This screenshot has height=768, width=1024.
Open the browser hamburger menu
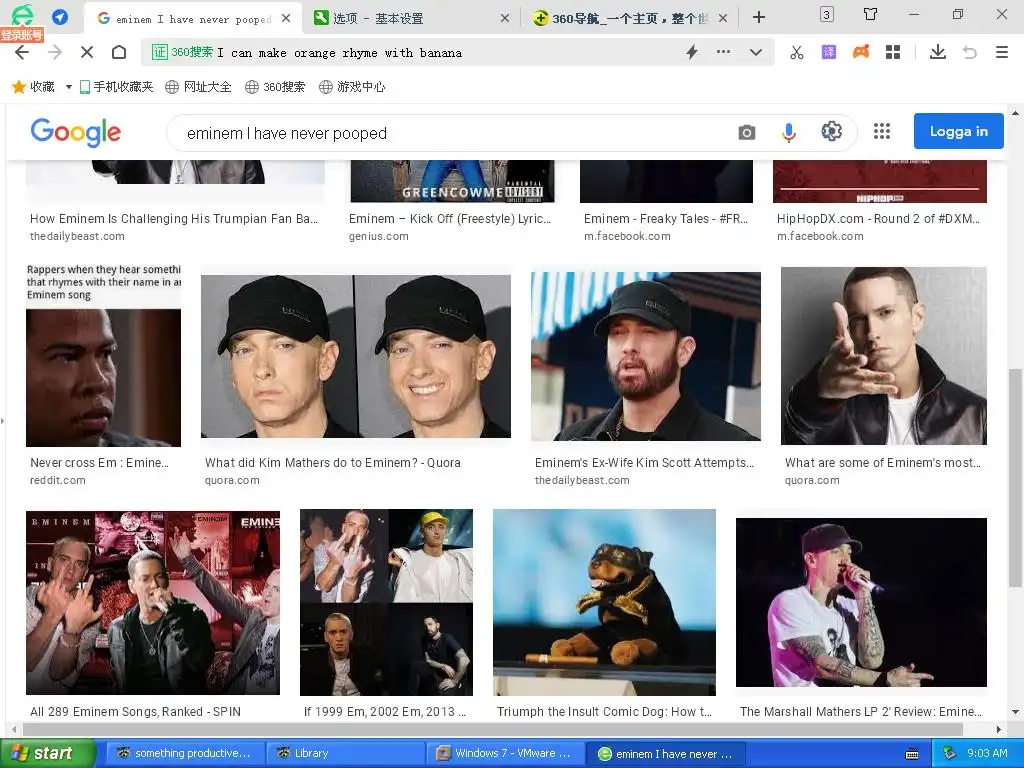click(x=1002, y=52)
